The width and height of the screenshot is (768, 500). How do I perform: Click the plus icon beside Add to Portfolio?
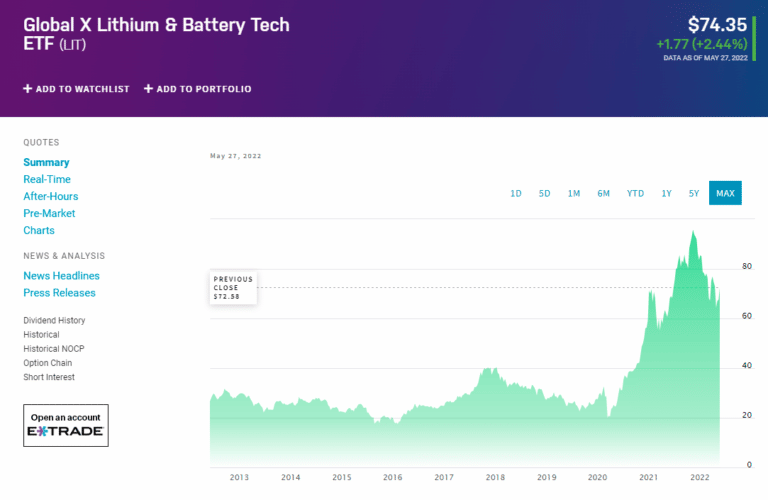pos(148,89)
